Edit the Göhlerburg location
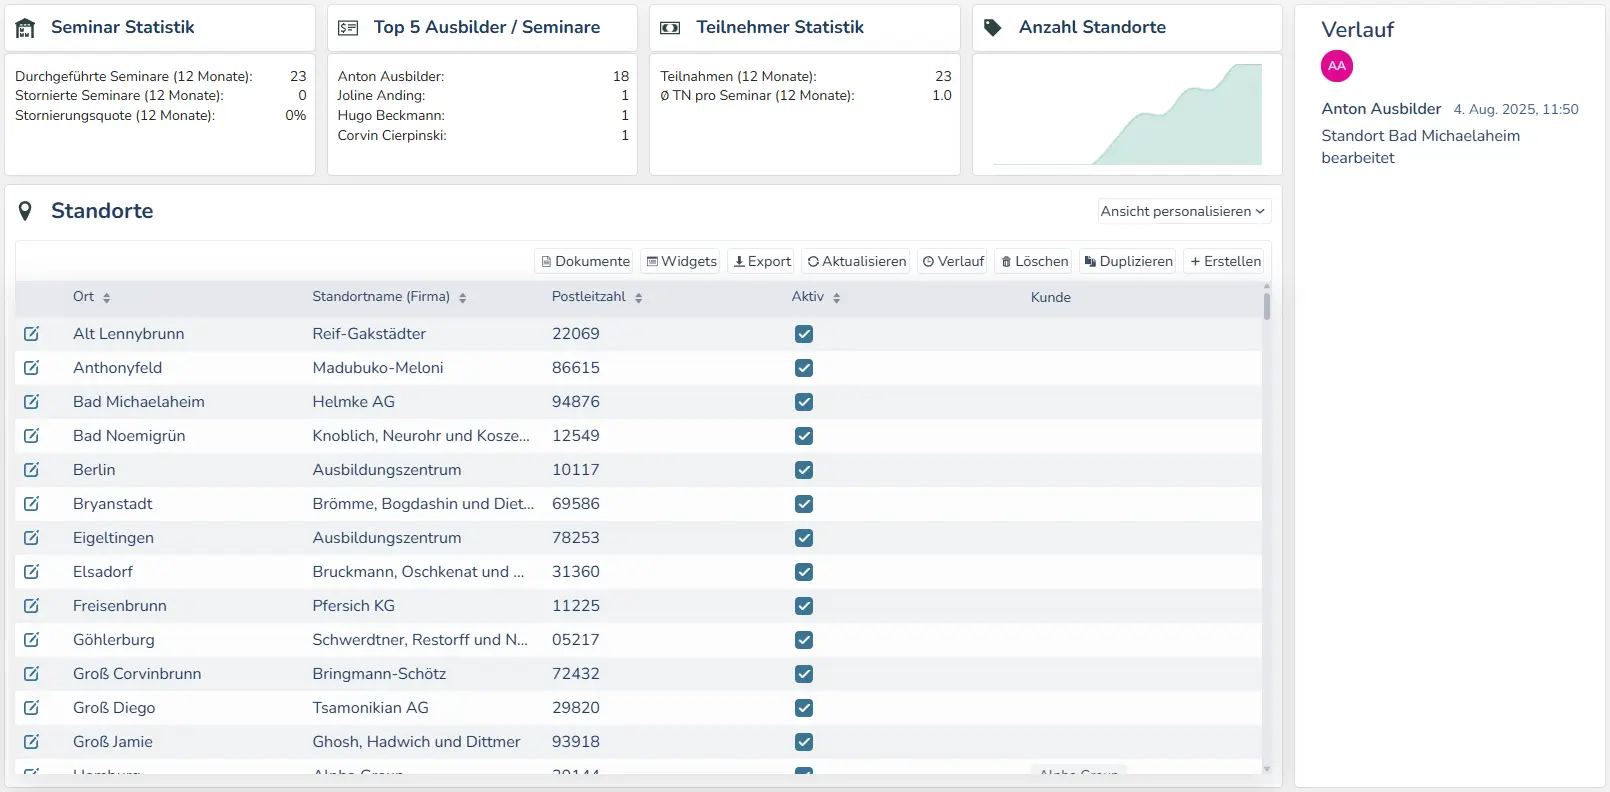 (x=32, y=640)
